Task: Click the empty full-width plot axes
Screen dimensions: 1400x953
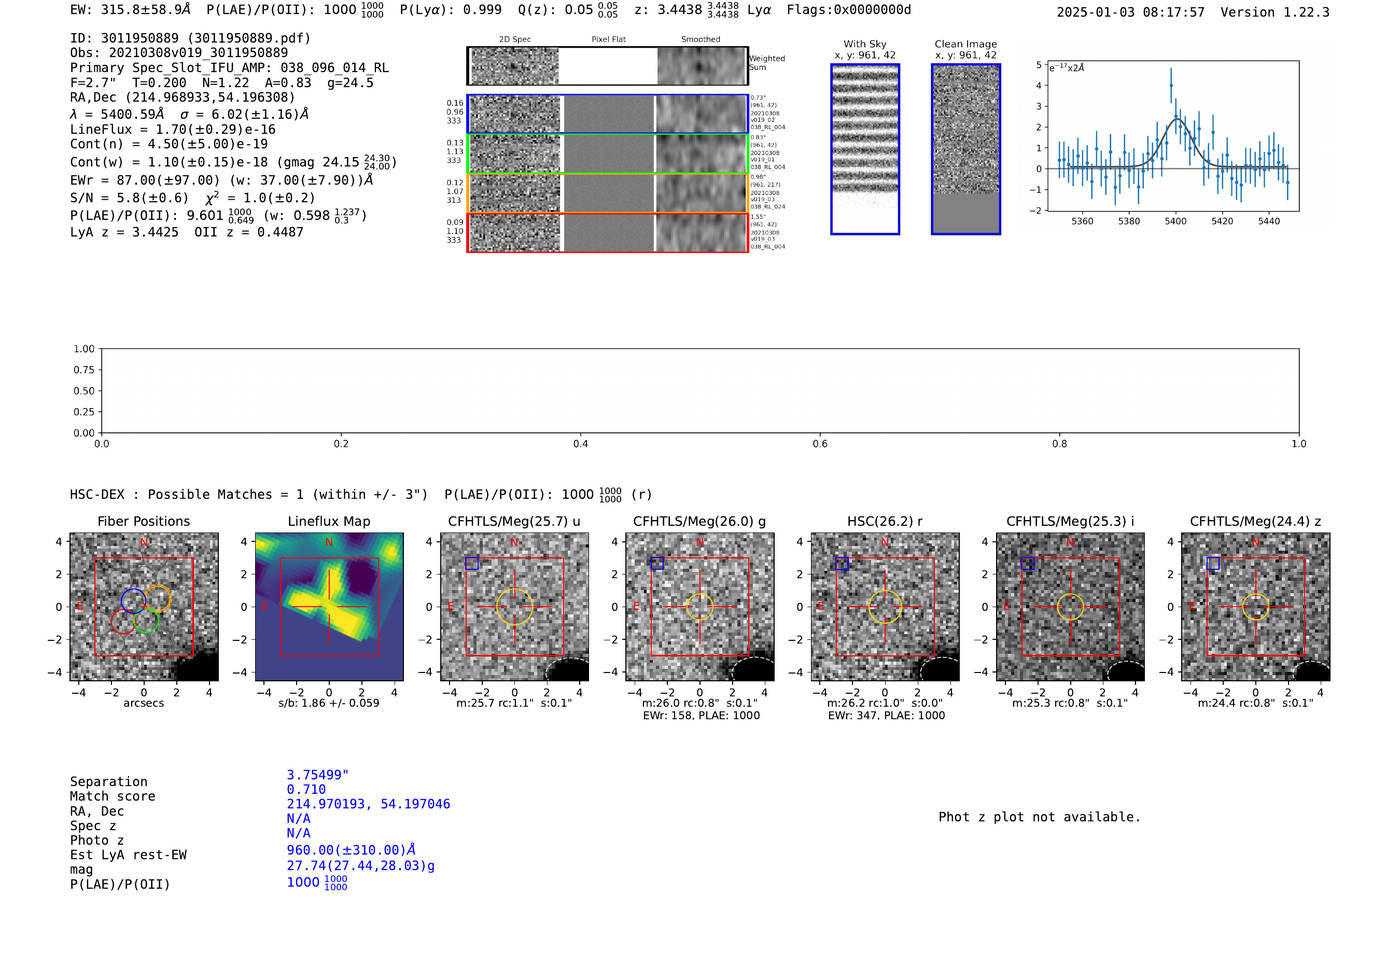Action: (700, 391)
